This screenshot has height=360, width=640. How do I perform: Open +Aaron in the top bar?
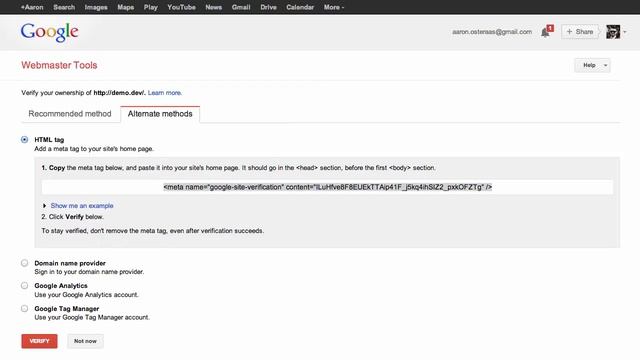pos(32,7)
